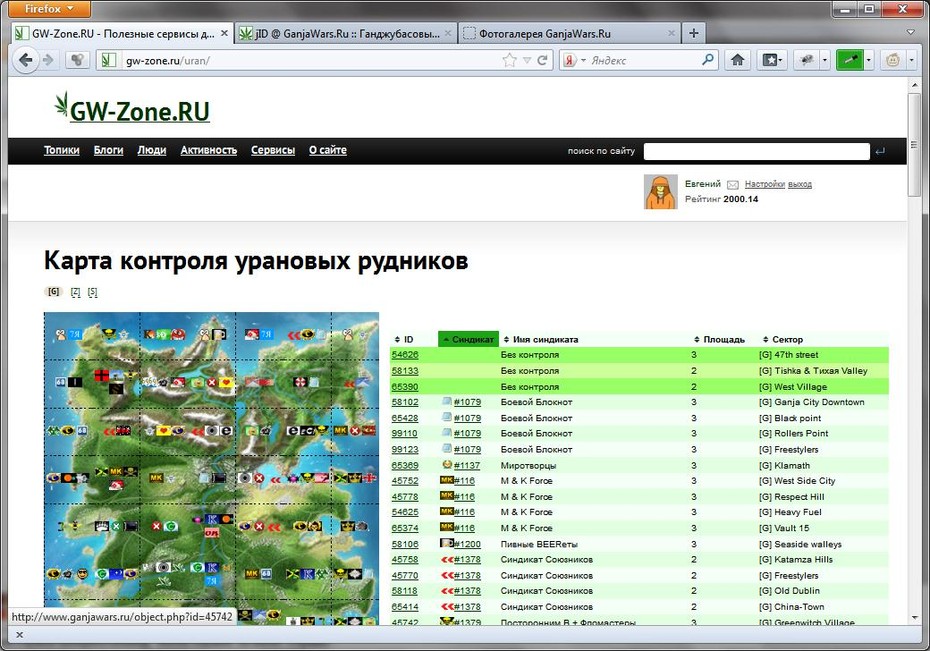Switch to the Фотогалерея GanjaWars.Ru tab
The image size is (930, 651).
[x=569, y=34]
